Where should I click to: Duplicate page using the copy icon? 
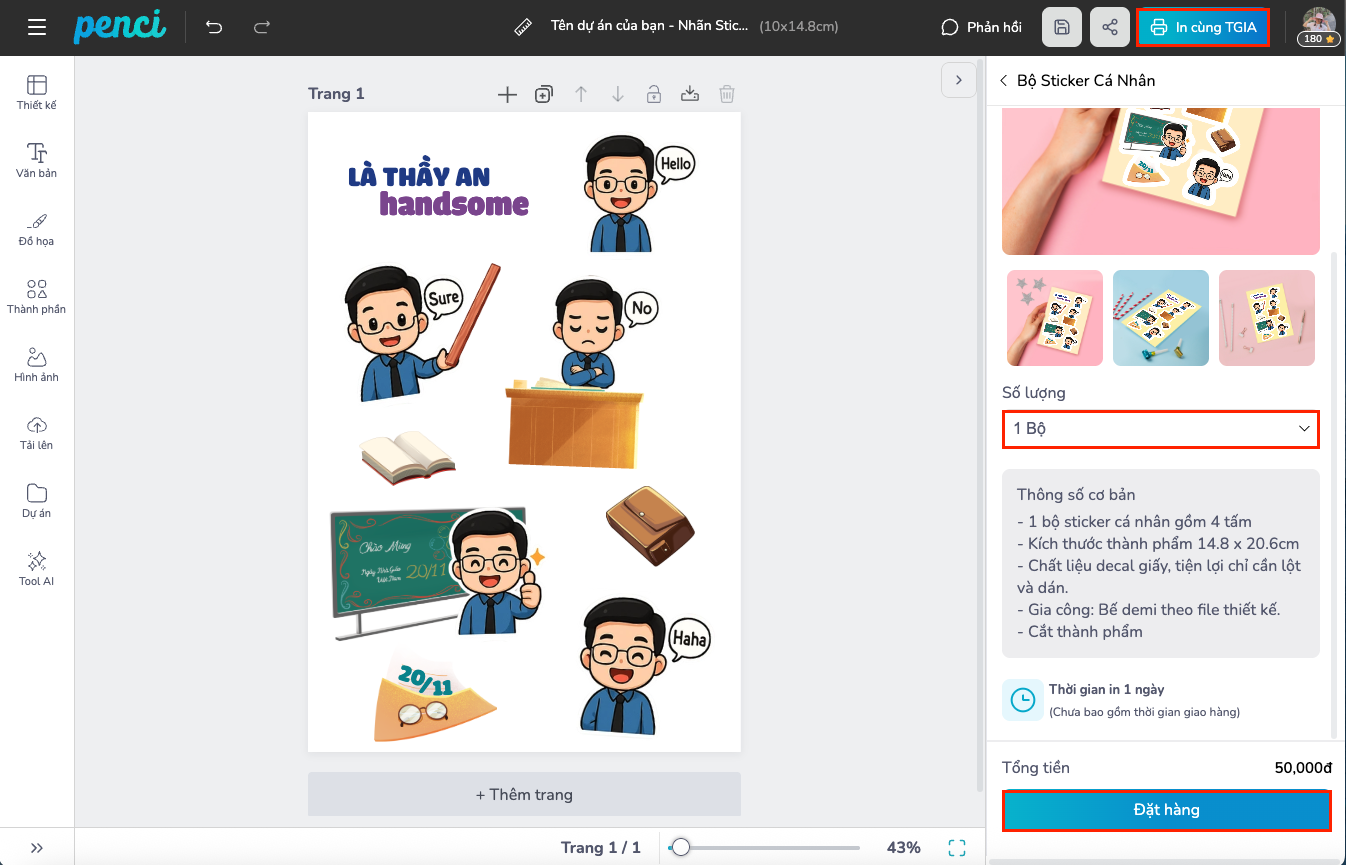(543, 94)
